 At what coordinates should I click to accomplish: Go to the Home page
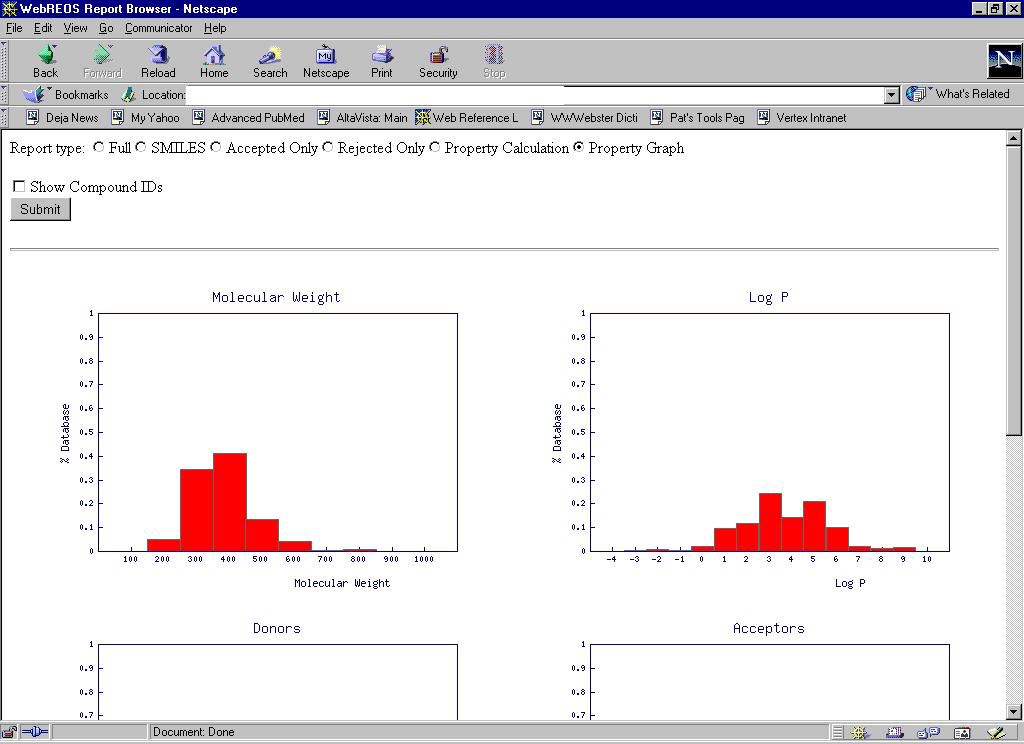[214, 61]
